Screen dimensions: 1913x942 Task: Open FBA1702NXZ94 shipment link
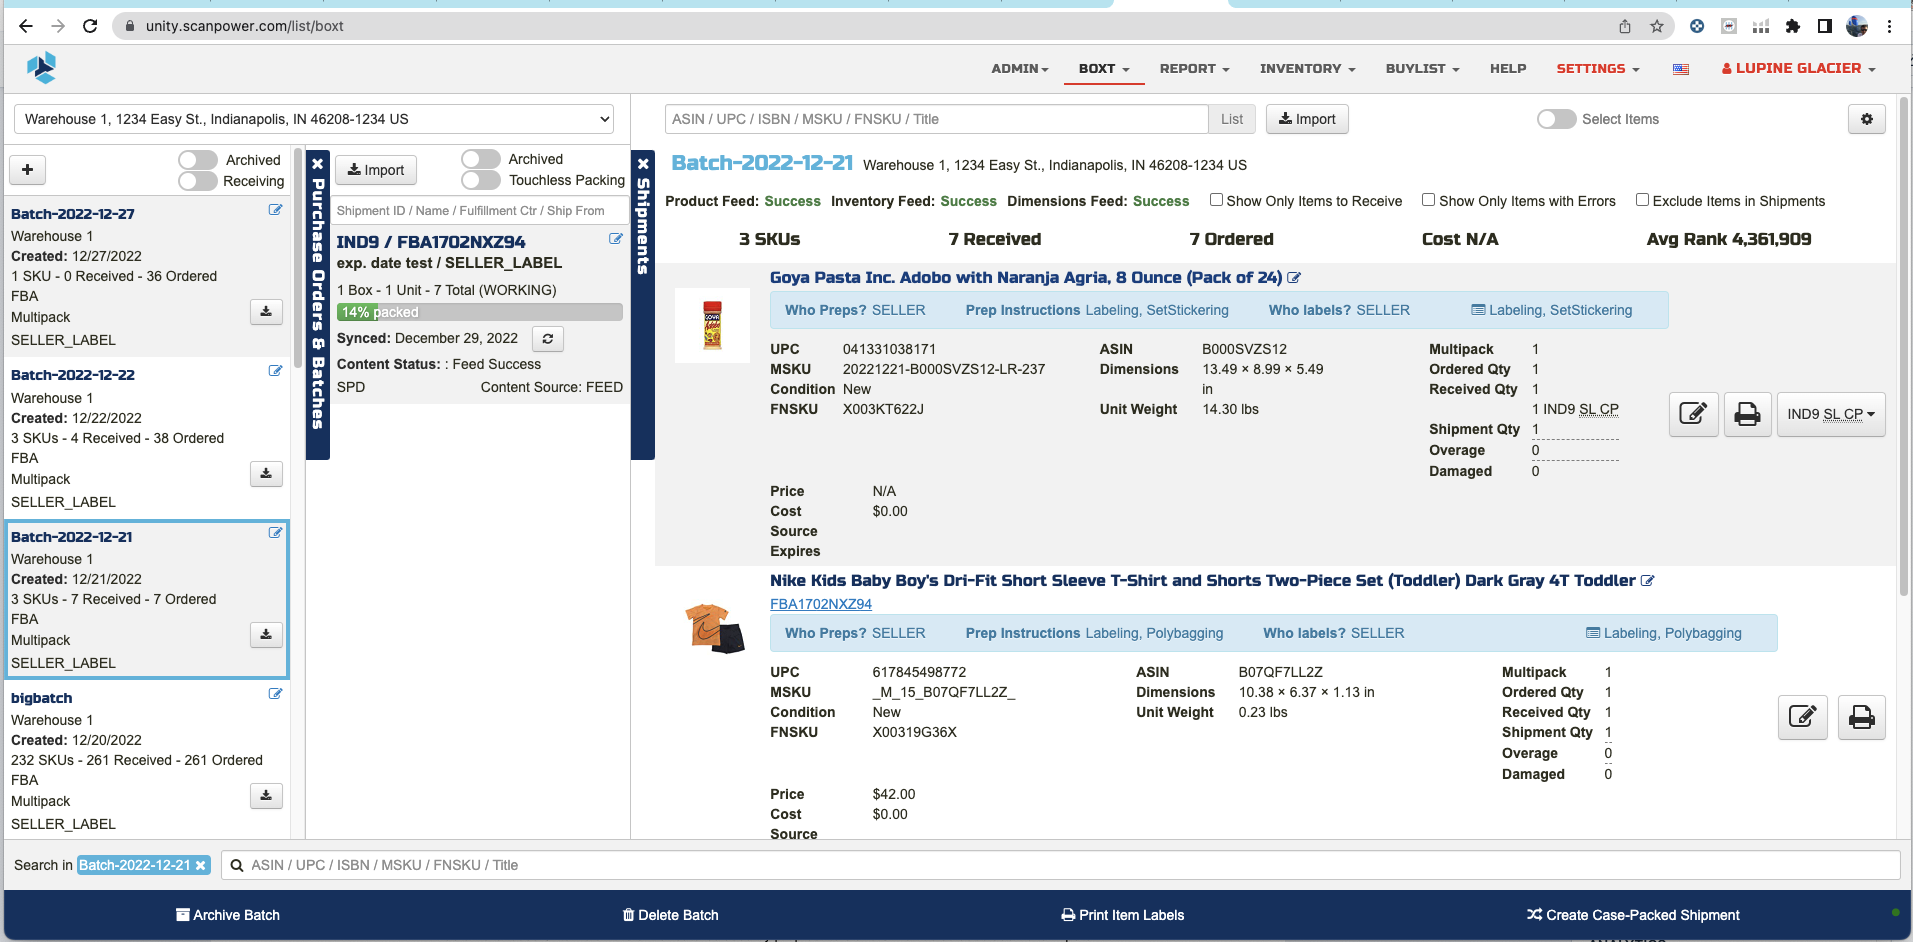821,604
